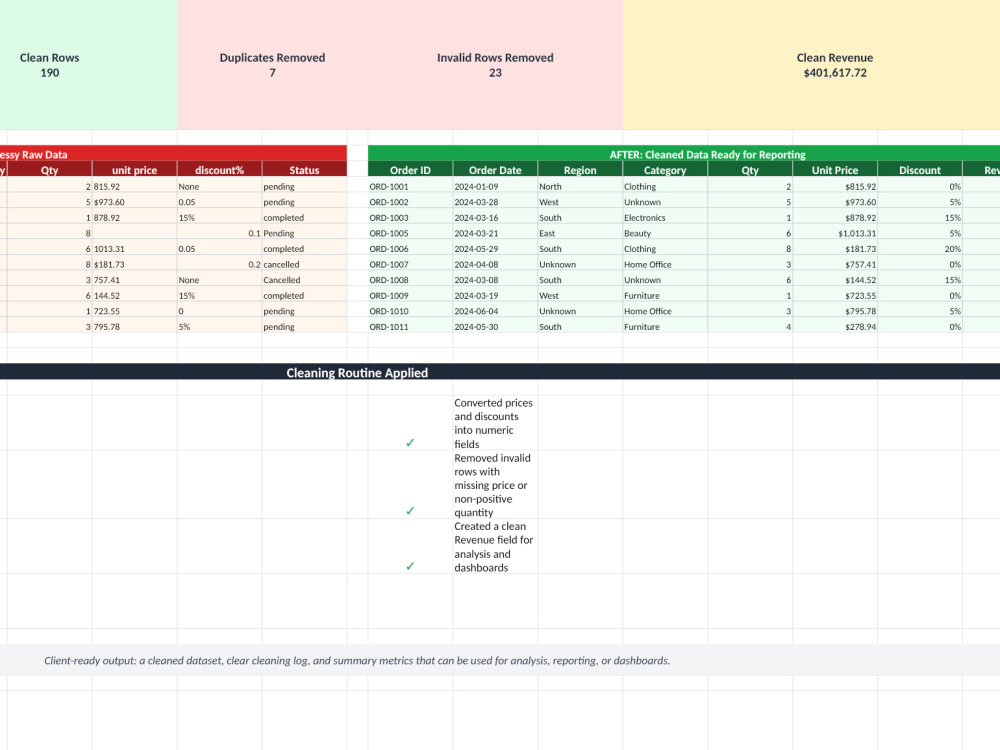Click order date 2024-06-04
This screenshot has height=750, width=1000.
(x=495, y=311)
